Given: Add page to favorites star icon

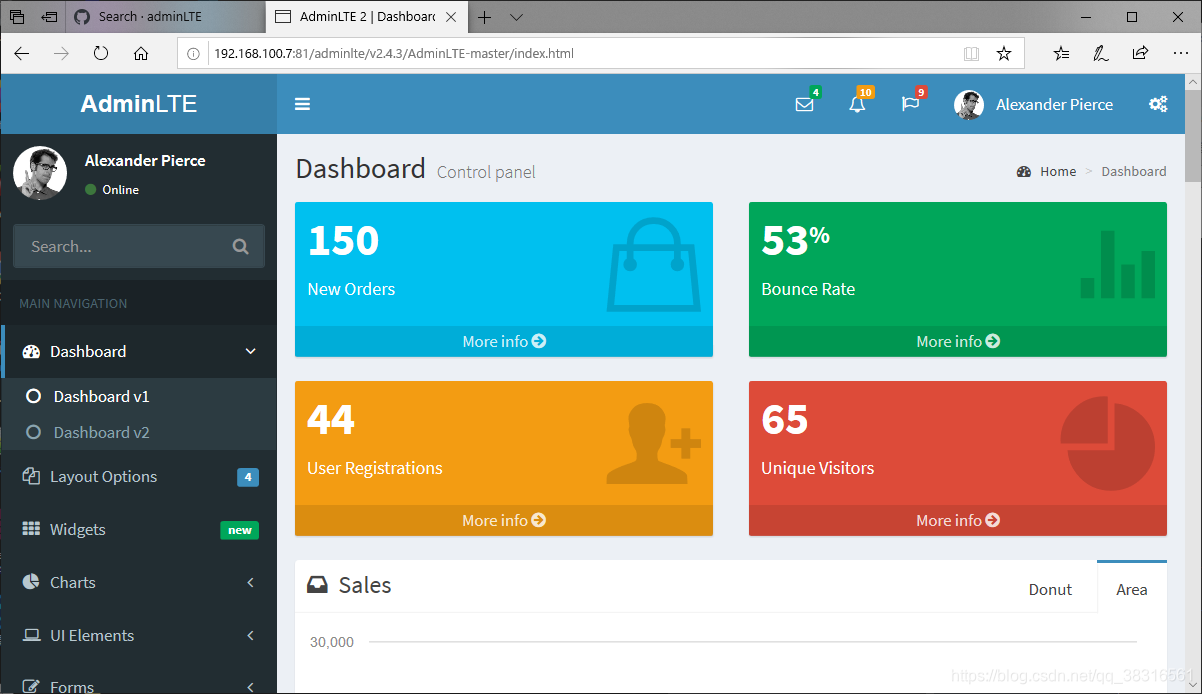Looking at the screenshot, I should click(1004, 53).
